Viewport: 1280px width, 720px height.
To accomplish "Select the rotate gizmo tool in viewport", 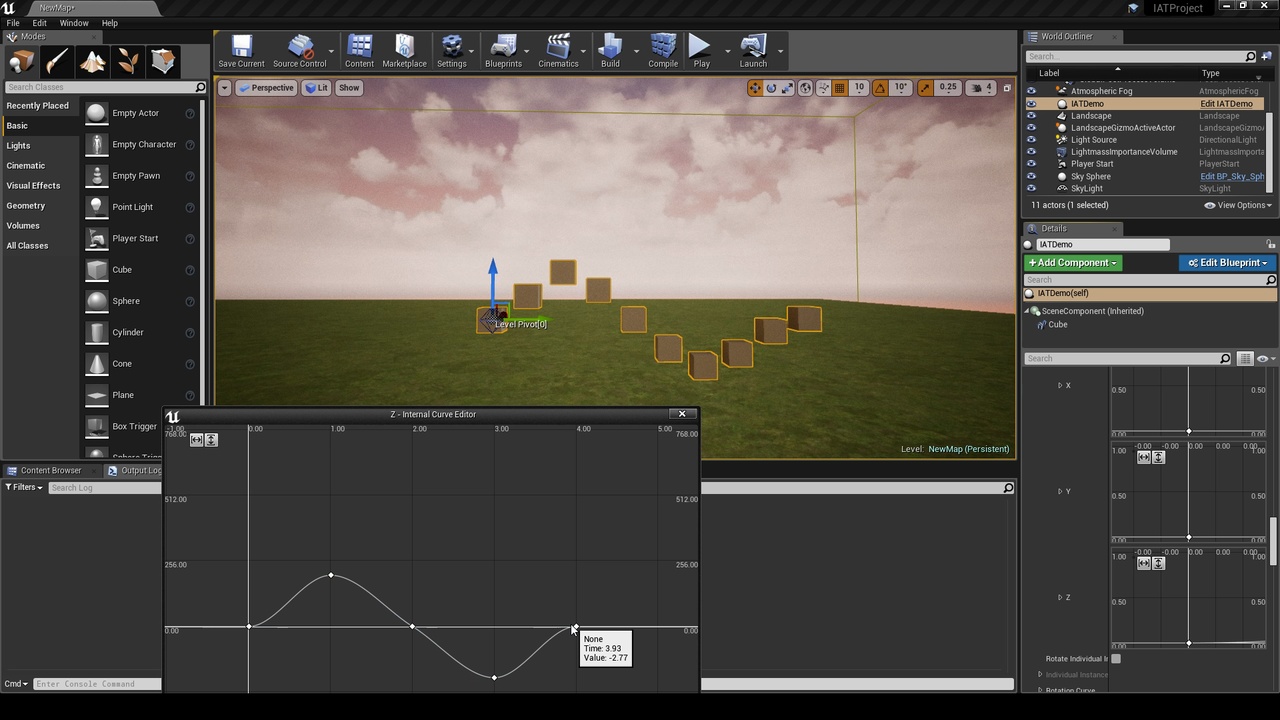I will (x=771, y=88).
